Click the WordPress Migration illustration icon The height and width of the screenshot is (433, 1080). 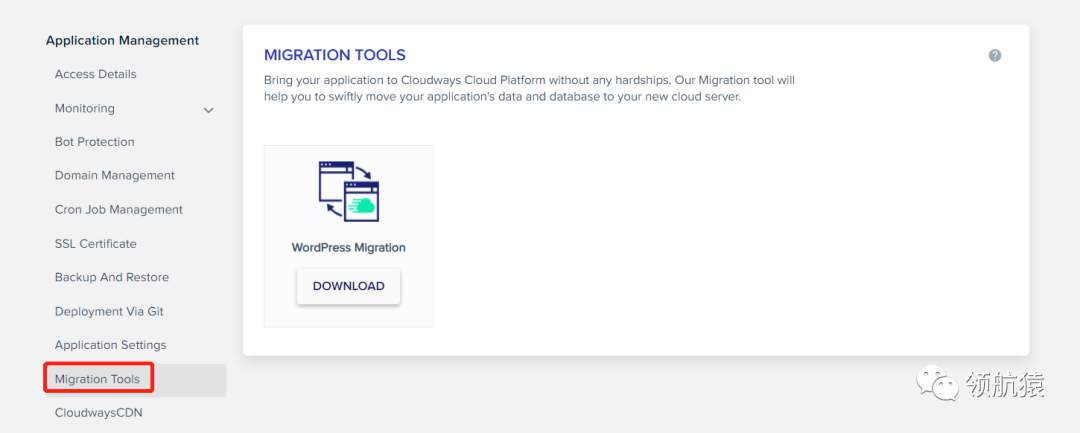tap(348, 191)
